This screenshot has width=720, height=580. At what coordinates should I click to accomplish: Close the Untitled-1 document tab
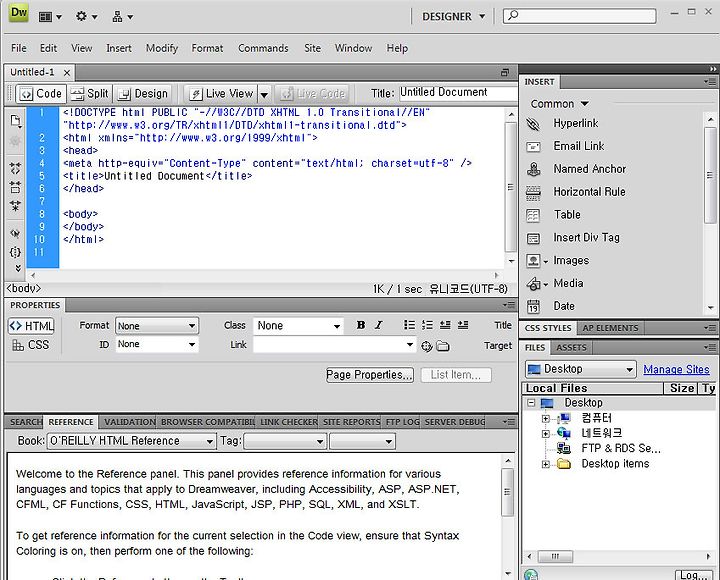tap(67, 73)
